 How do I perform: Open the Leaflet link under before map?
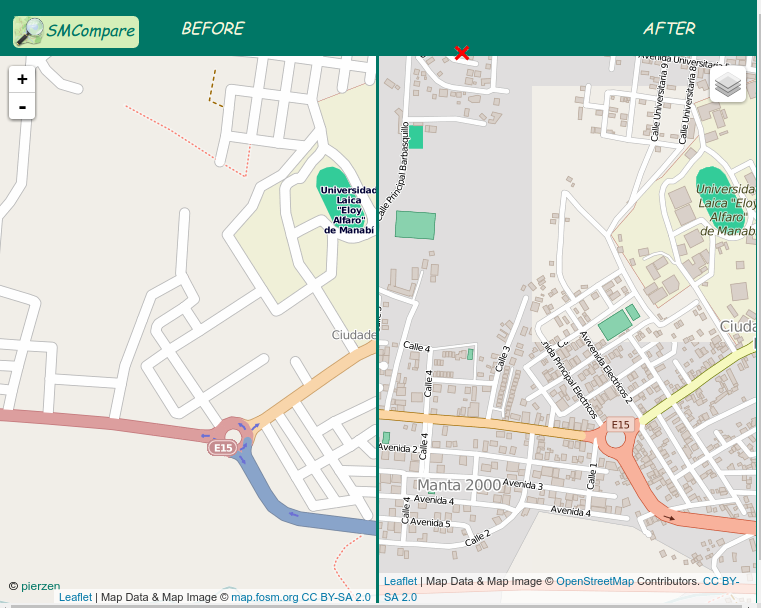[75, 597]
